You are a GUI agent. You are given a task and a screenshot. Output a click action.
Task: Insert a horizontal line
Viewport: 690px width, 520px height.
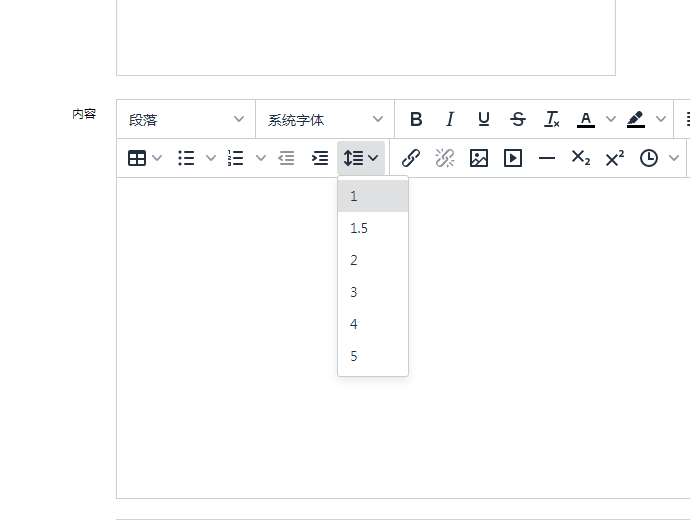click(547, 158)
